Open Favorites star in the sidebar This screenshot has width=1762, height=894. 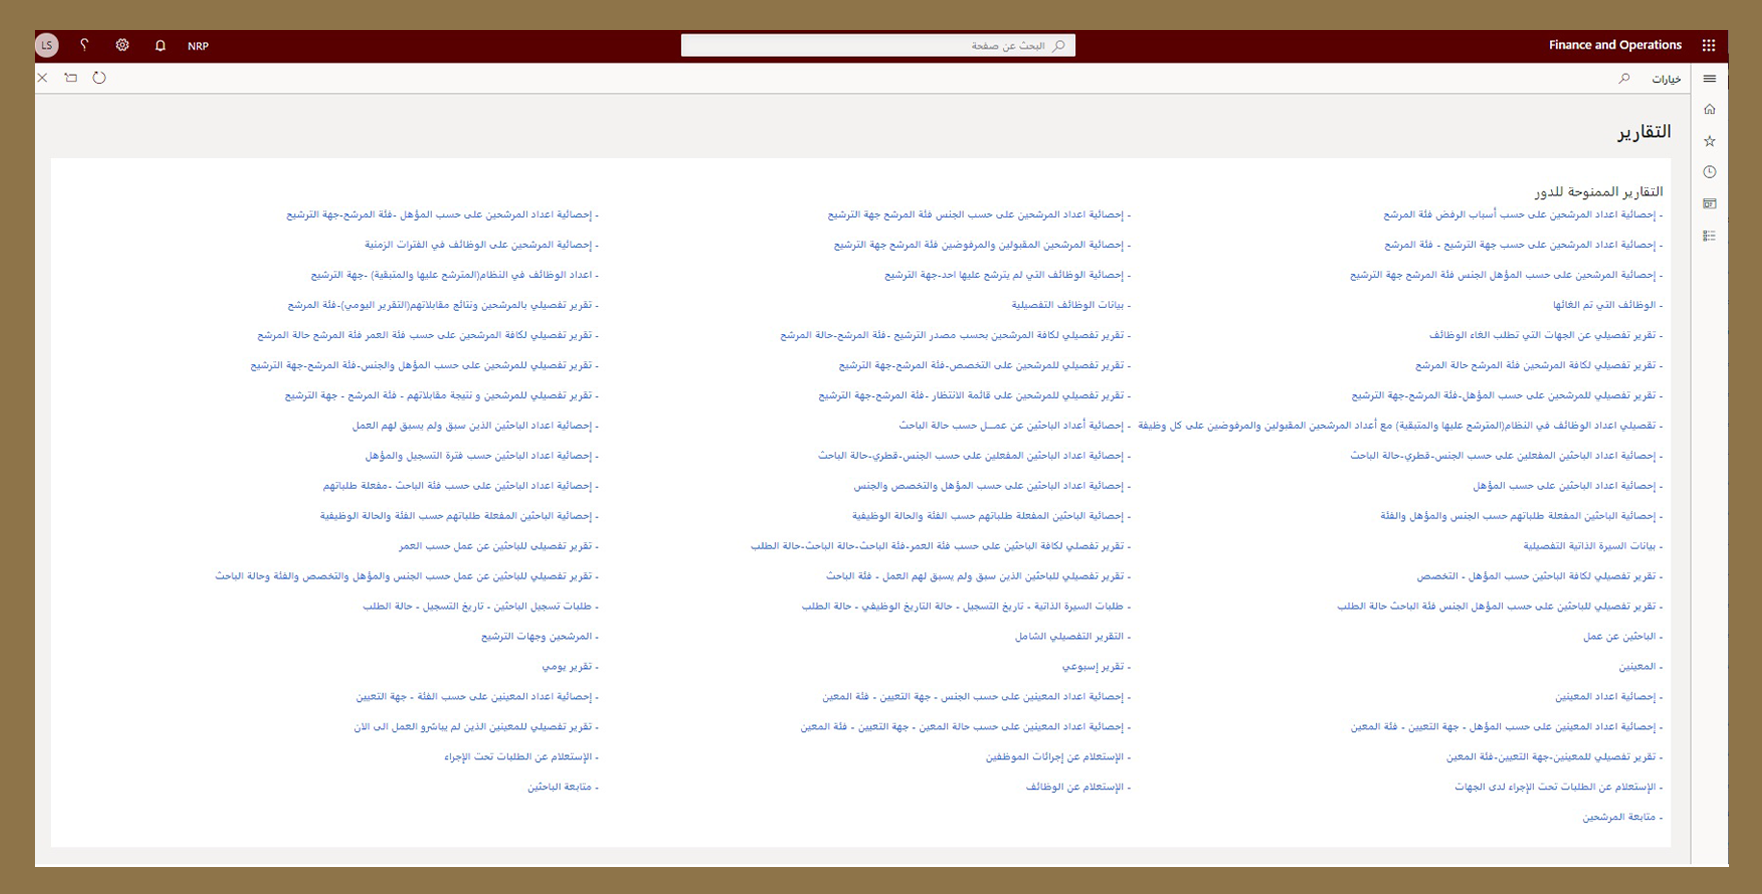pyautogui.click(x=1710, y=141)
